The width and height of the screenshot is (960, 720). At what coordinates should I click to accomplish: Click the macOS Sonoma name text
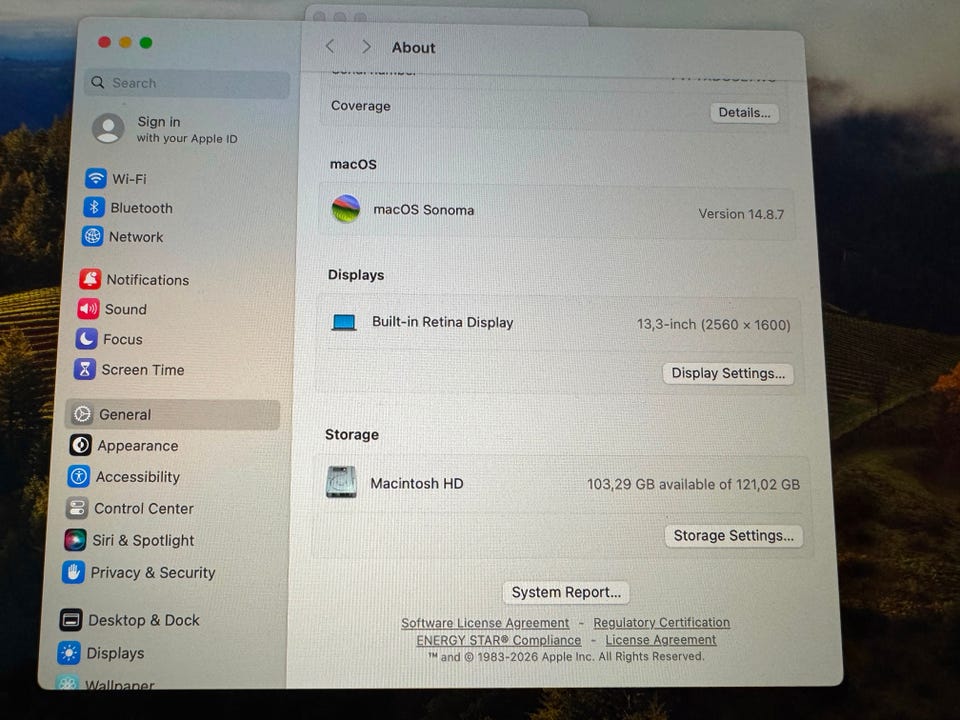point(424,210)
